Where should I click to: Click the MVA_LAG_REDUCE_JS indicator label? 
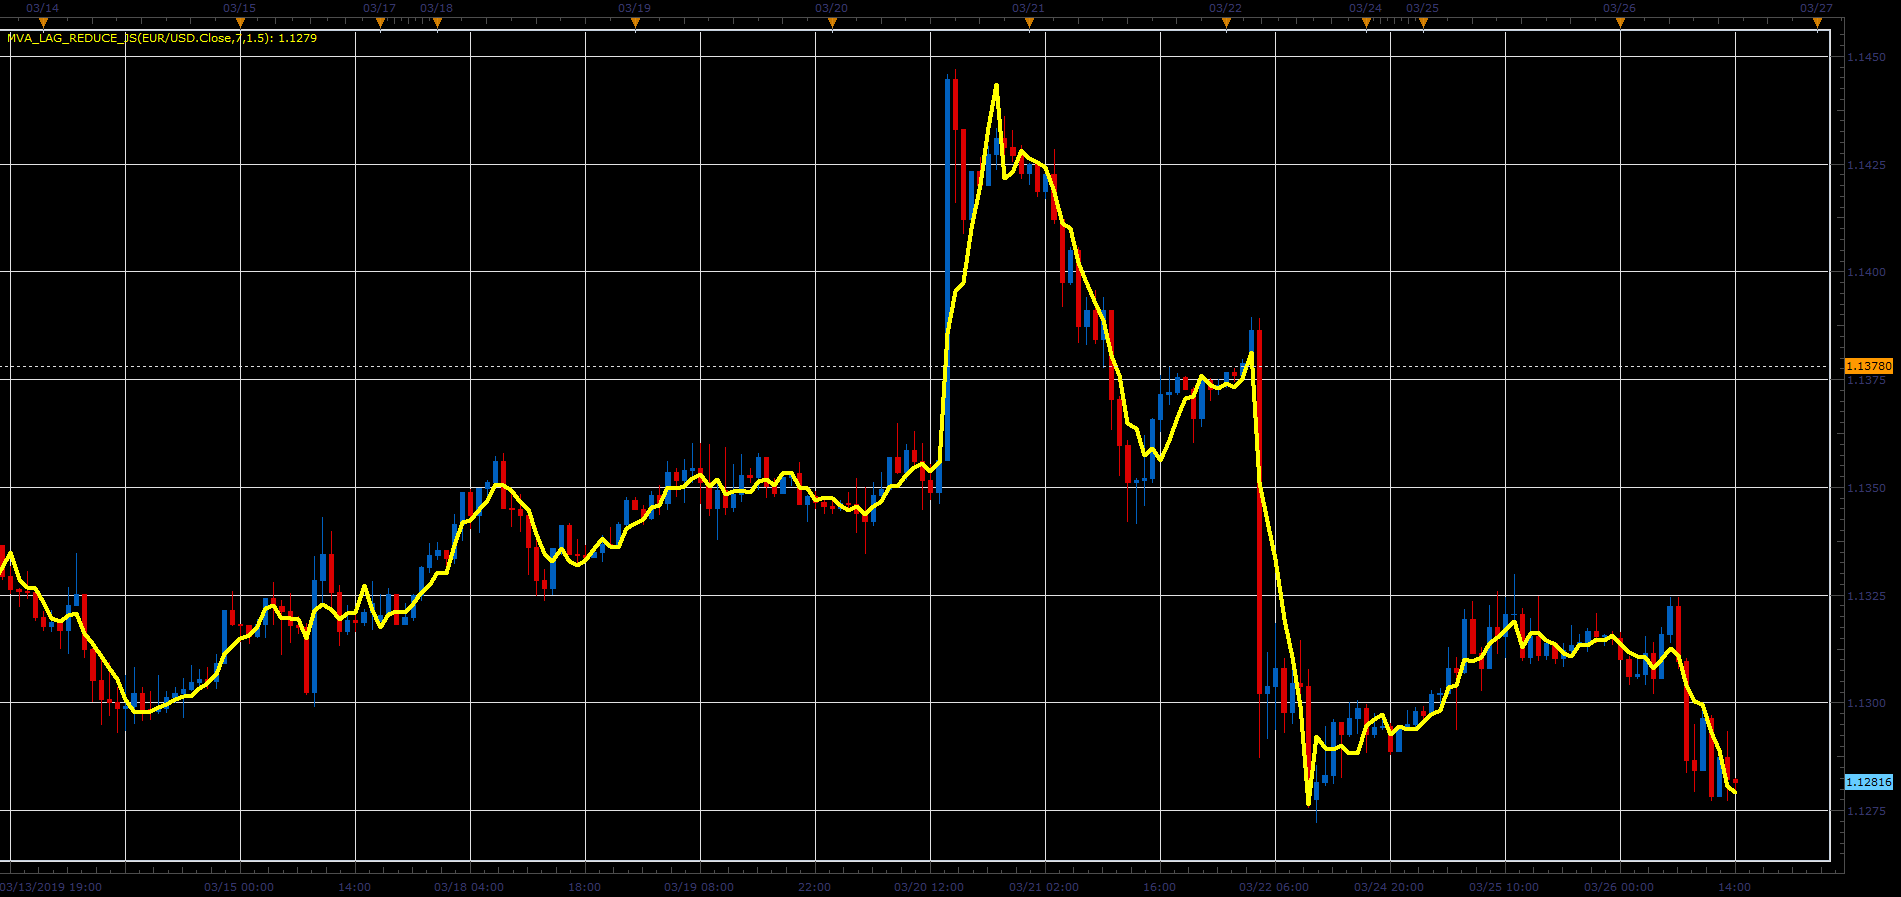pos(162,38)
